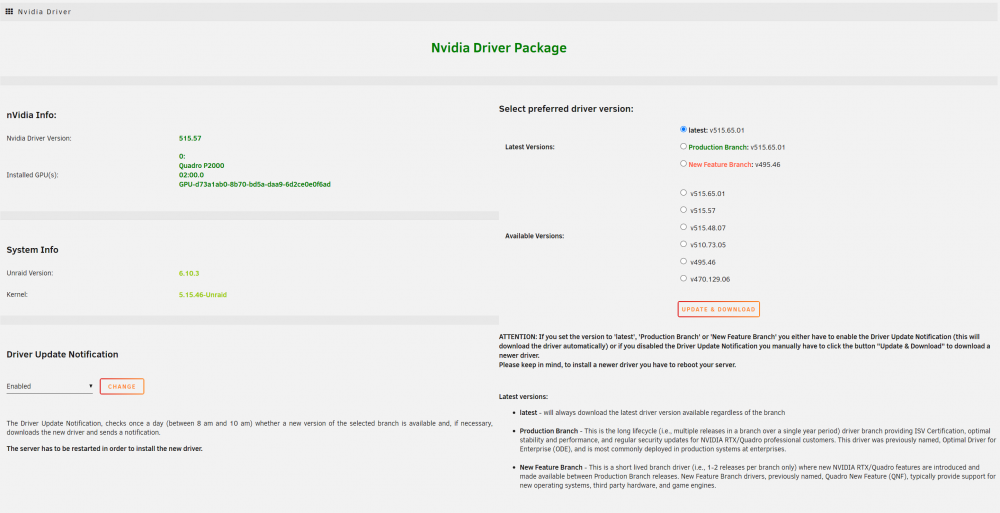1000x513 pixels.
Task: Select available version v515.65.01 radio button
Action: tap(683, 193)
